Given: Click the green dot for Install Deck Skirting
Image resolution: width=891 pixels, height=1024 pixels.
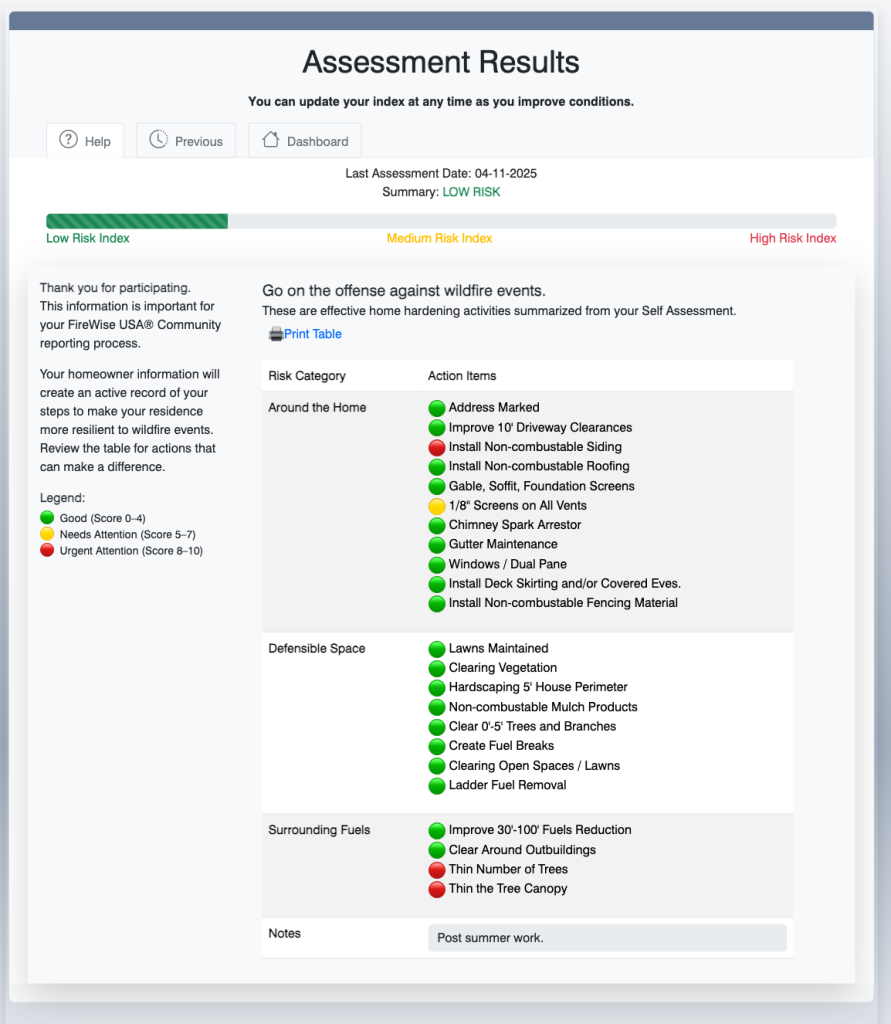Looking at the screenshot, I should click(x=437, y=584).
